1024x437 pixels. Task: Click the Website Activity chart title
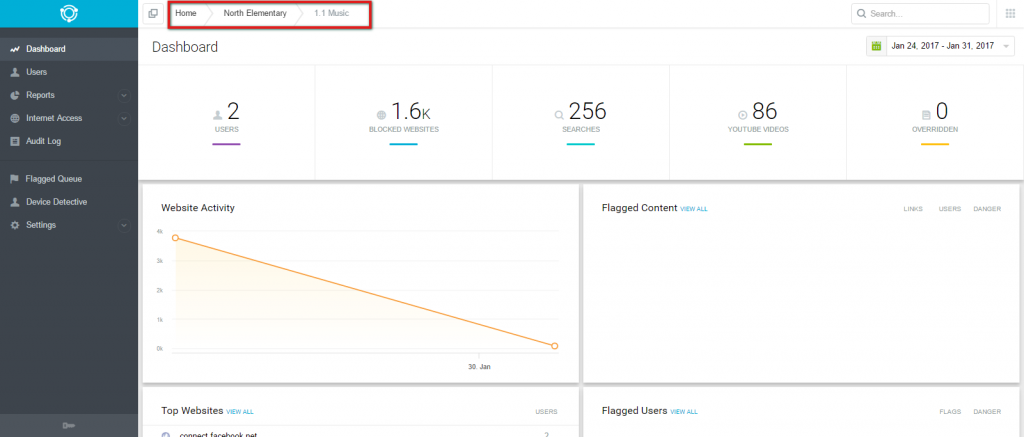198,208
